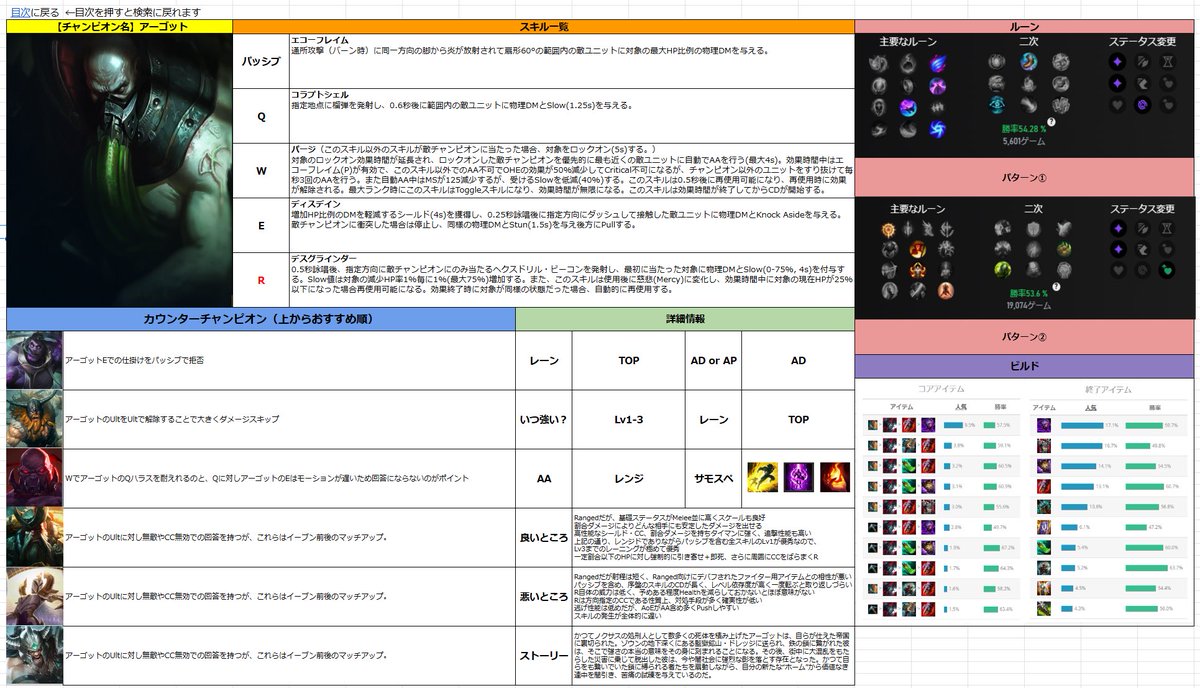Select the E skill label cell
The image size is (1200, 688).
[x=261, y=225]
